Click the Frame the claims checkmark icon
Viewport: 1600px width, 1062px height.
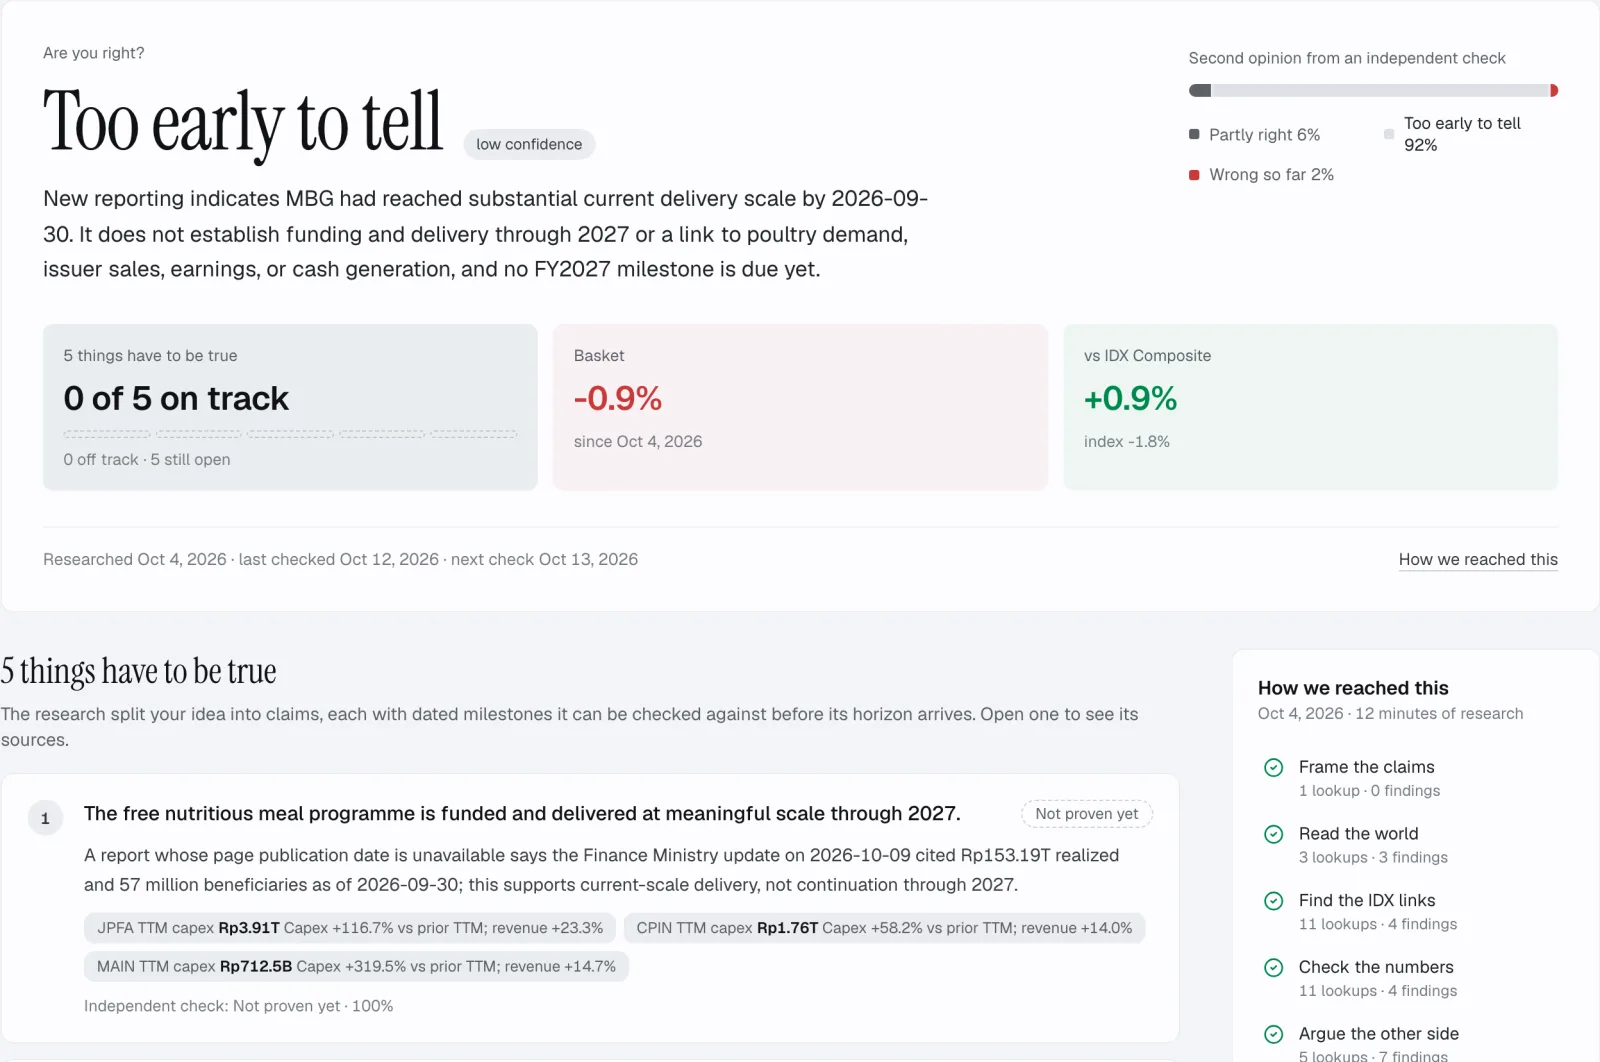(1273, 768)
